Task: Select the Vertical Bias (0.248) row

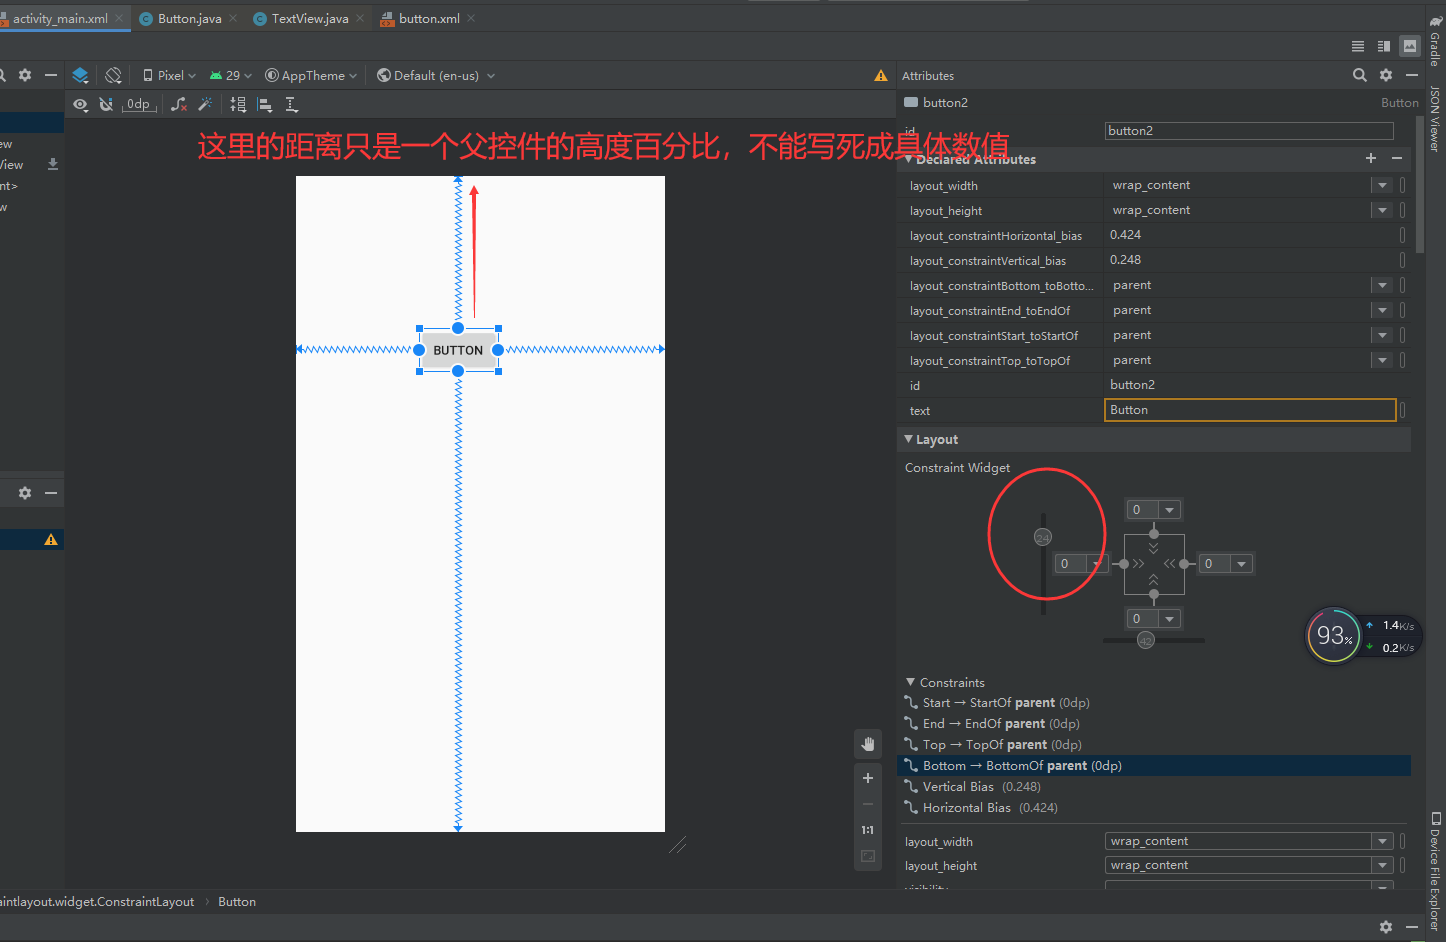Action: click(1155, 787)
